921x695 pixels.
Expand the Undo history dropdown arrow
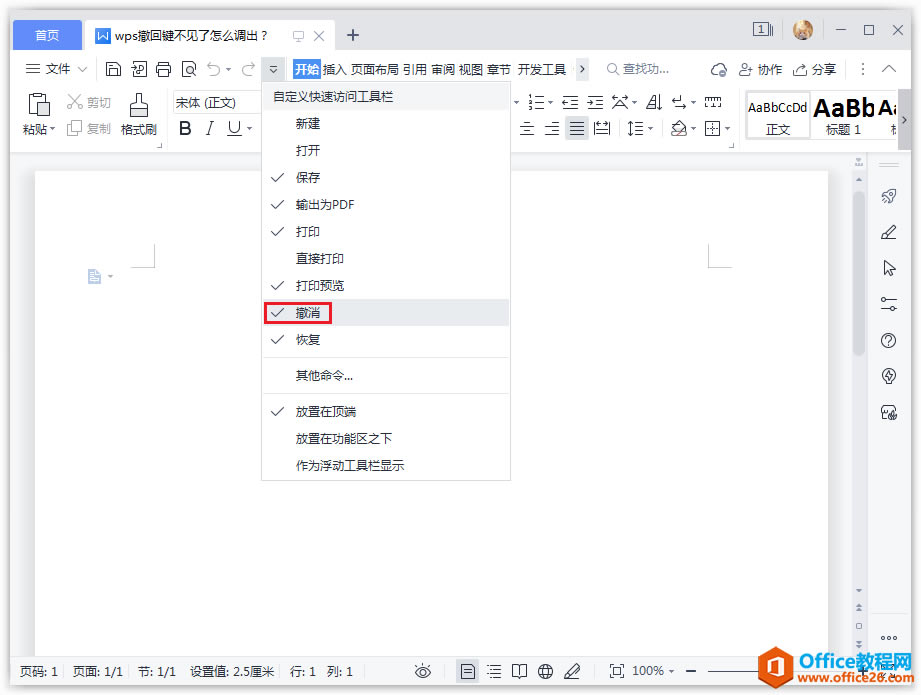point(228,69)
